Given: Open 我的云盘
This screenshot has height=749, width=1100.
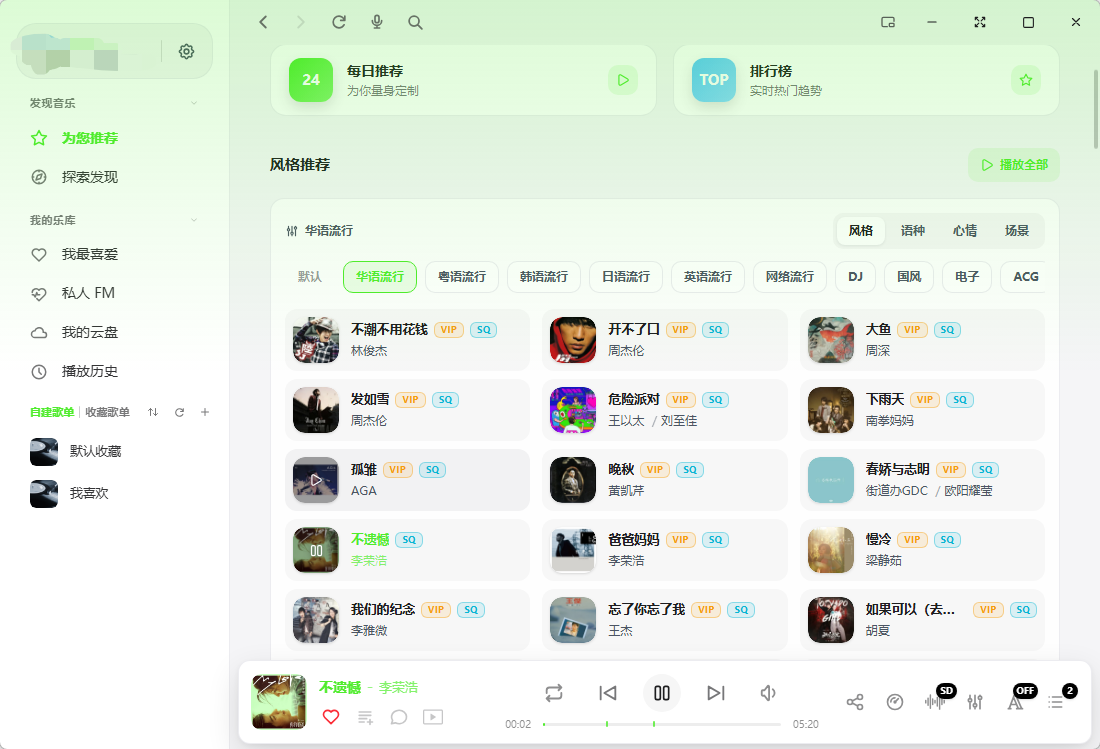Looking at the screenshot, I should [x=90, y=332].
